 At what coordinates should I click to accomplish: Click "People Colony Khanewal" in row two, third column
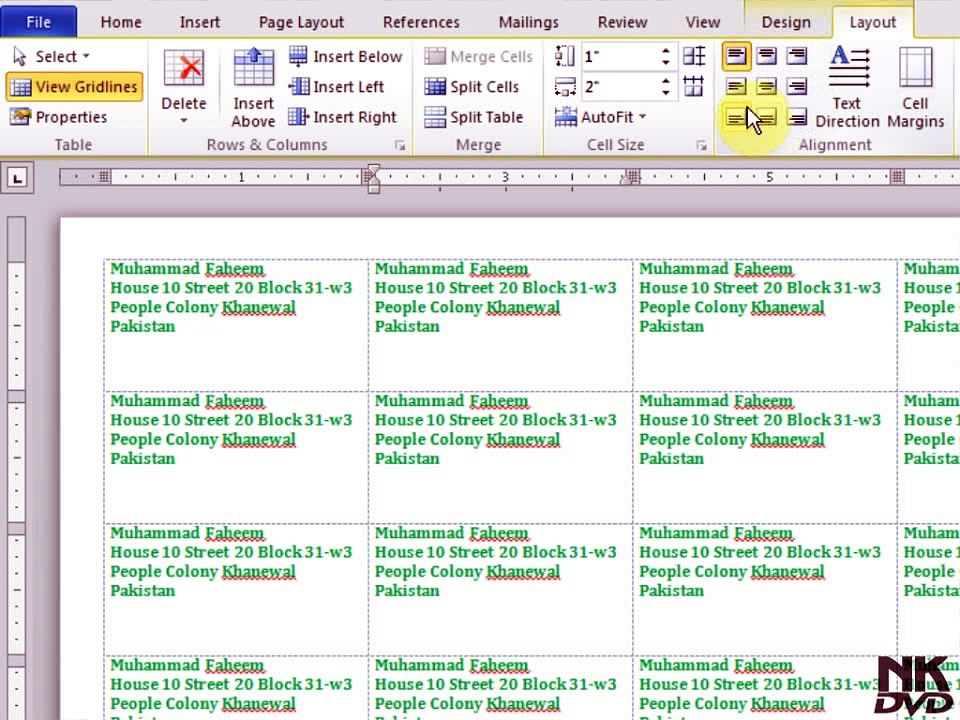click(x=732, y=440)
